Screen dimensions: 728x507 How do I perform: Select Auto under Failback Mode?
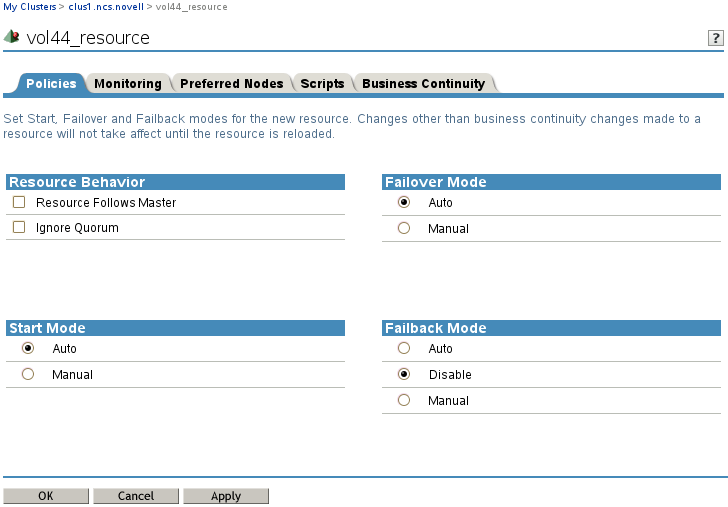click(x=404, y=348)
